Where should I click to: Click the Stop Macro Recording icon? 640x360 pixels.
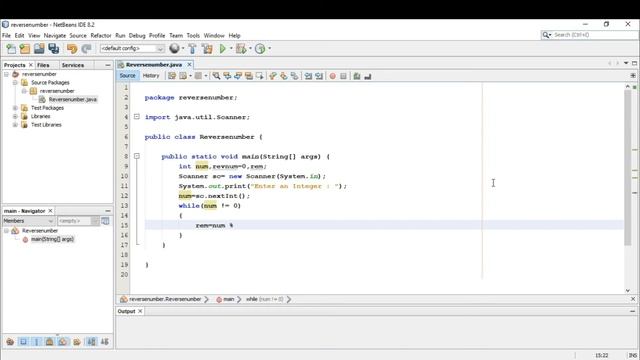pos(343,76)
